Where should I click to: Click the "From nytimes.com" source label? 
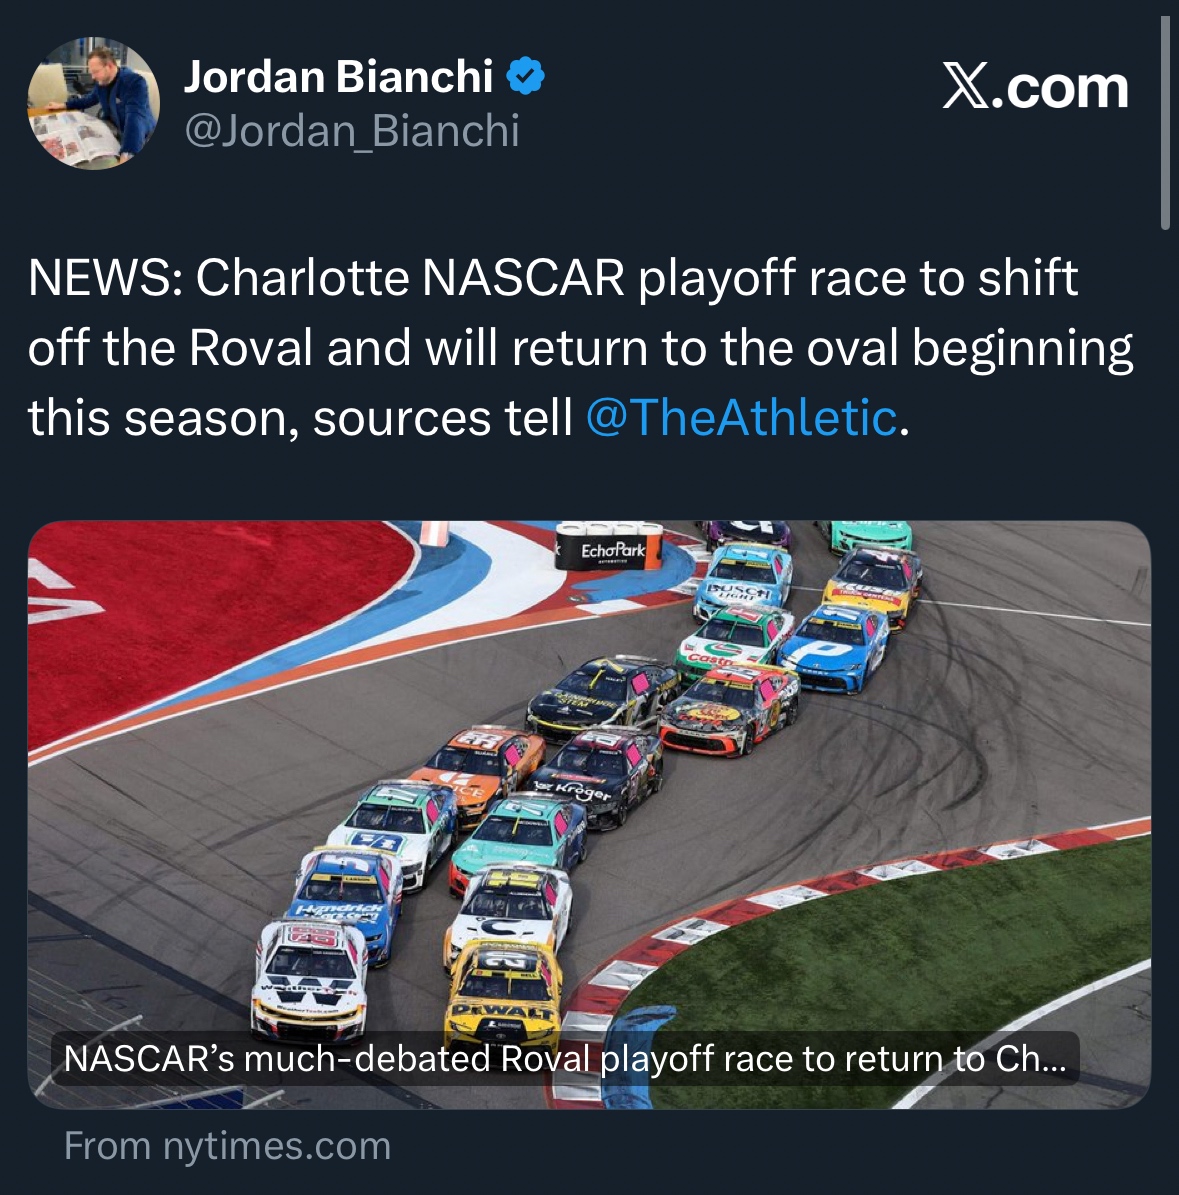pos(227,1145)
